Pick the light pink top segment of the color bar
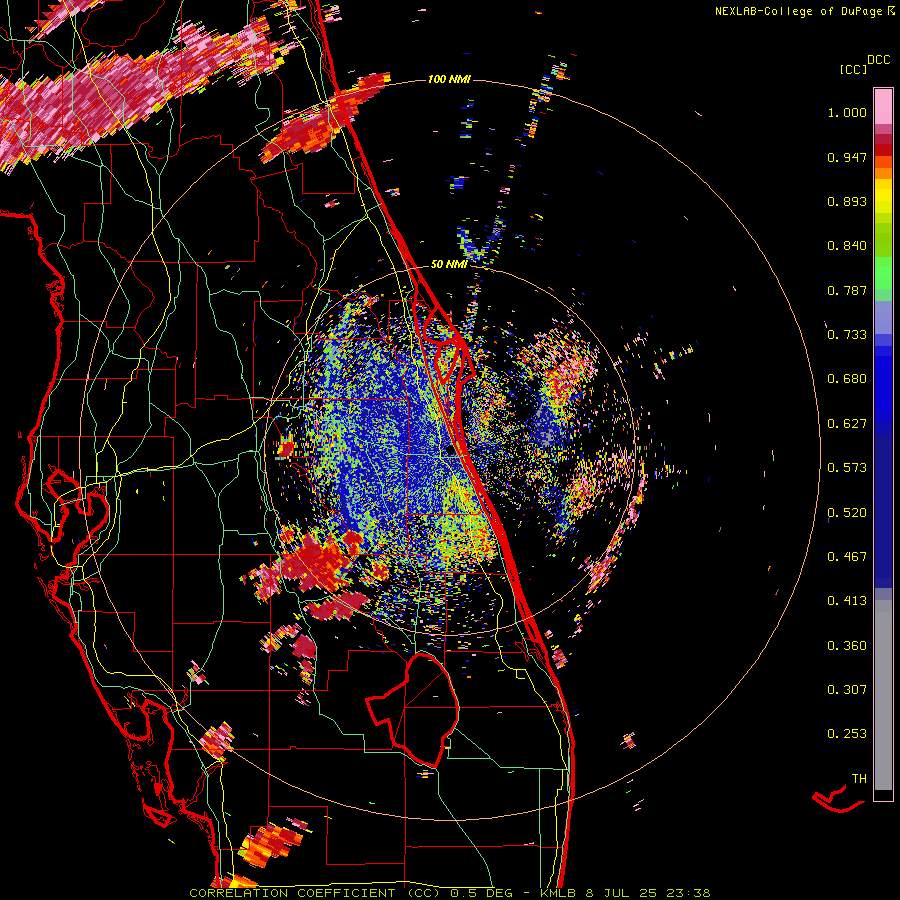Image resolution: width=900 pixels, height=900 pixels. pos(883,107)
